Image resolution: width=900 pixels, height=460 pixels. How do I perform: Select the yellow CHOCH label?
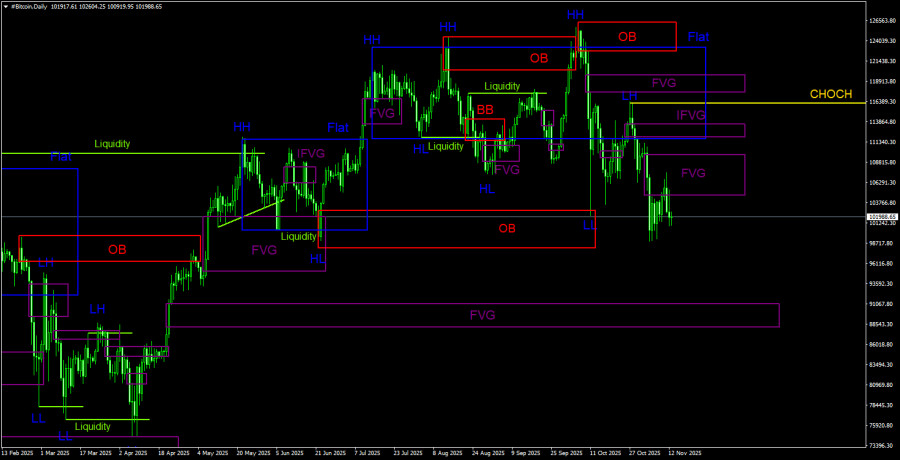point(830,95)
